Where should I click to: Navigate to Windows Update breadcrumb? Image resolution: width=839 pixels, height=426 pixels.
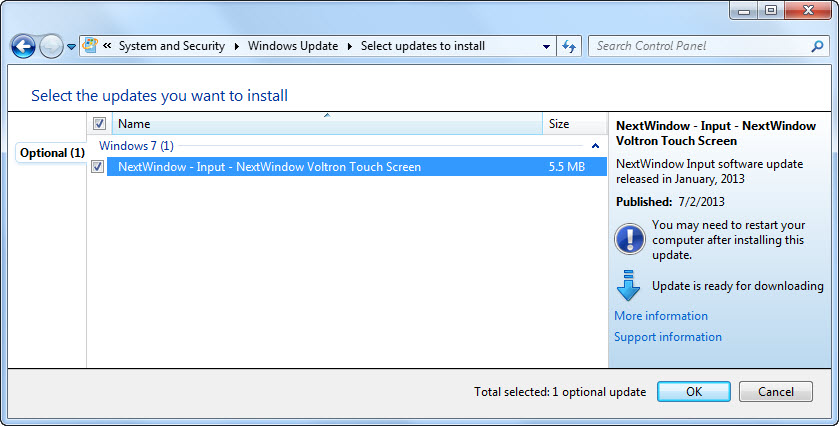point(293,46)
